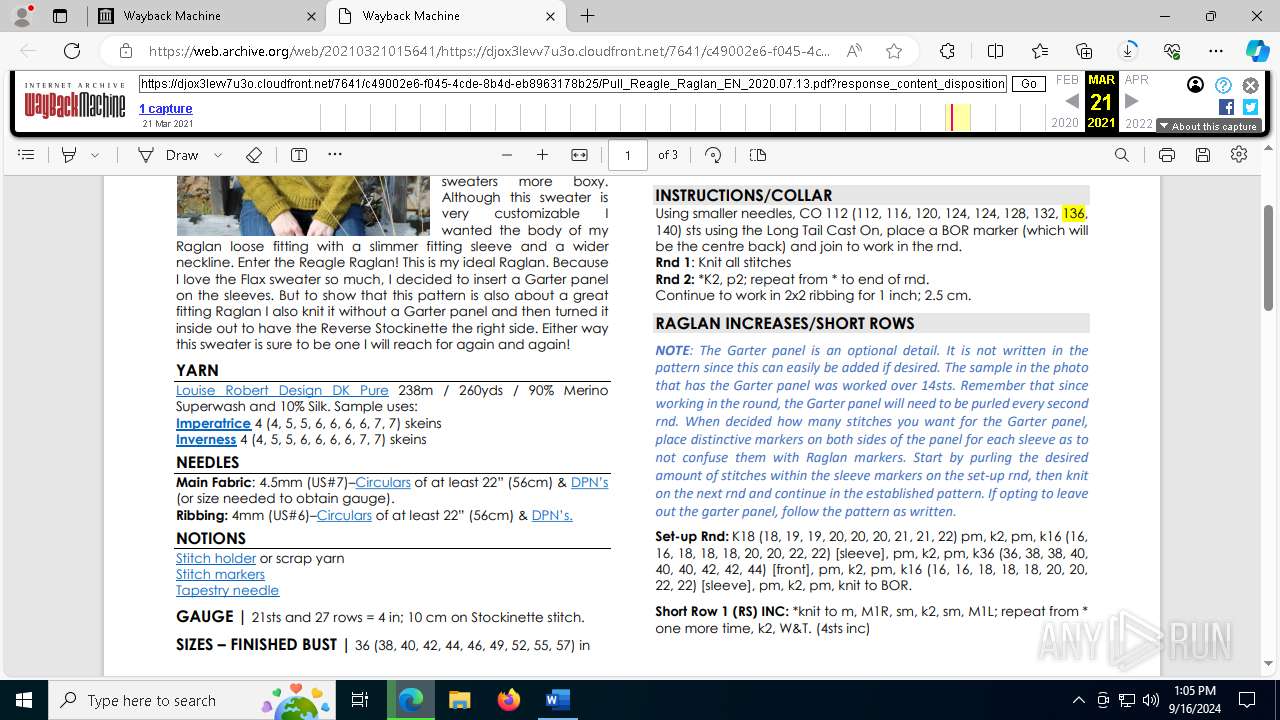
Task: Expand the Draw tool options arrow
Action: [x=218, y=155]
